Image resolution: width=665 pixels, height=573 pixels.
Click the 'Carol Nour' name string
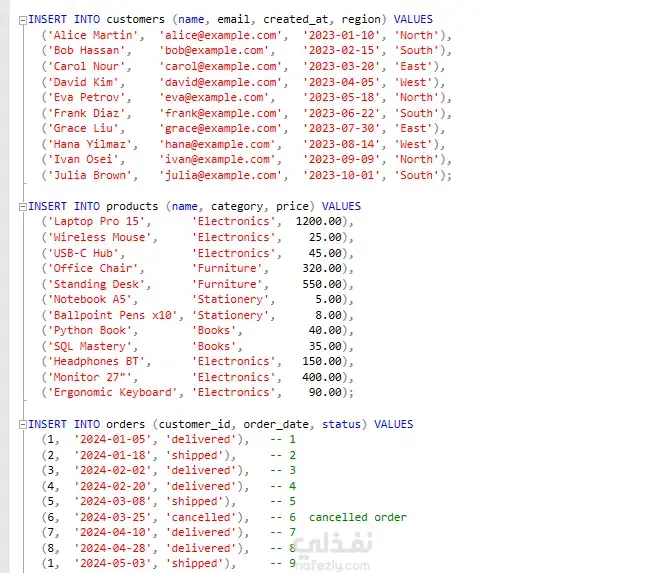[86, 66]
